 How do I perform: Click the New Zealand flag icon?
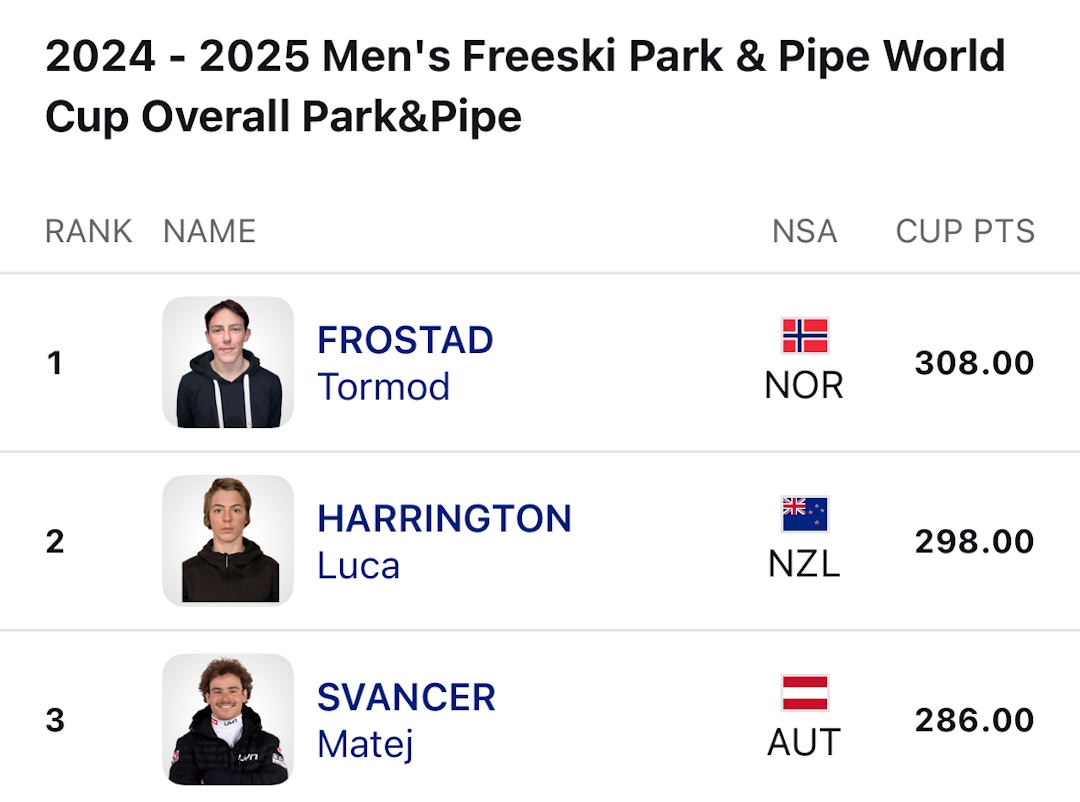click(805, 514)
